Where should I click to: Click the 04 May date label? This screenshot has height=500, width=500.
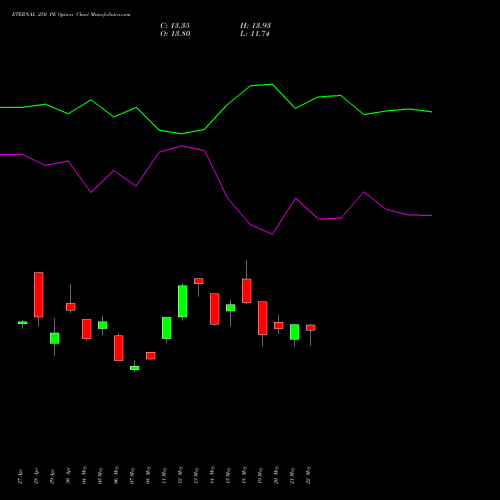[x=84, y=475]
